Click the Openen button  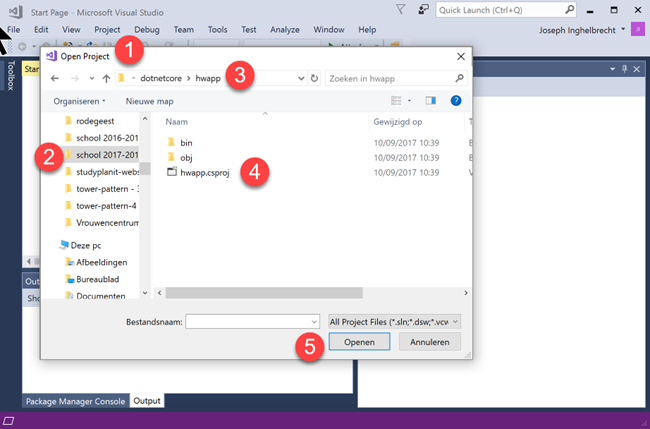point(359,342)
